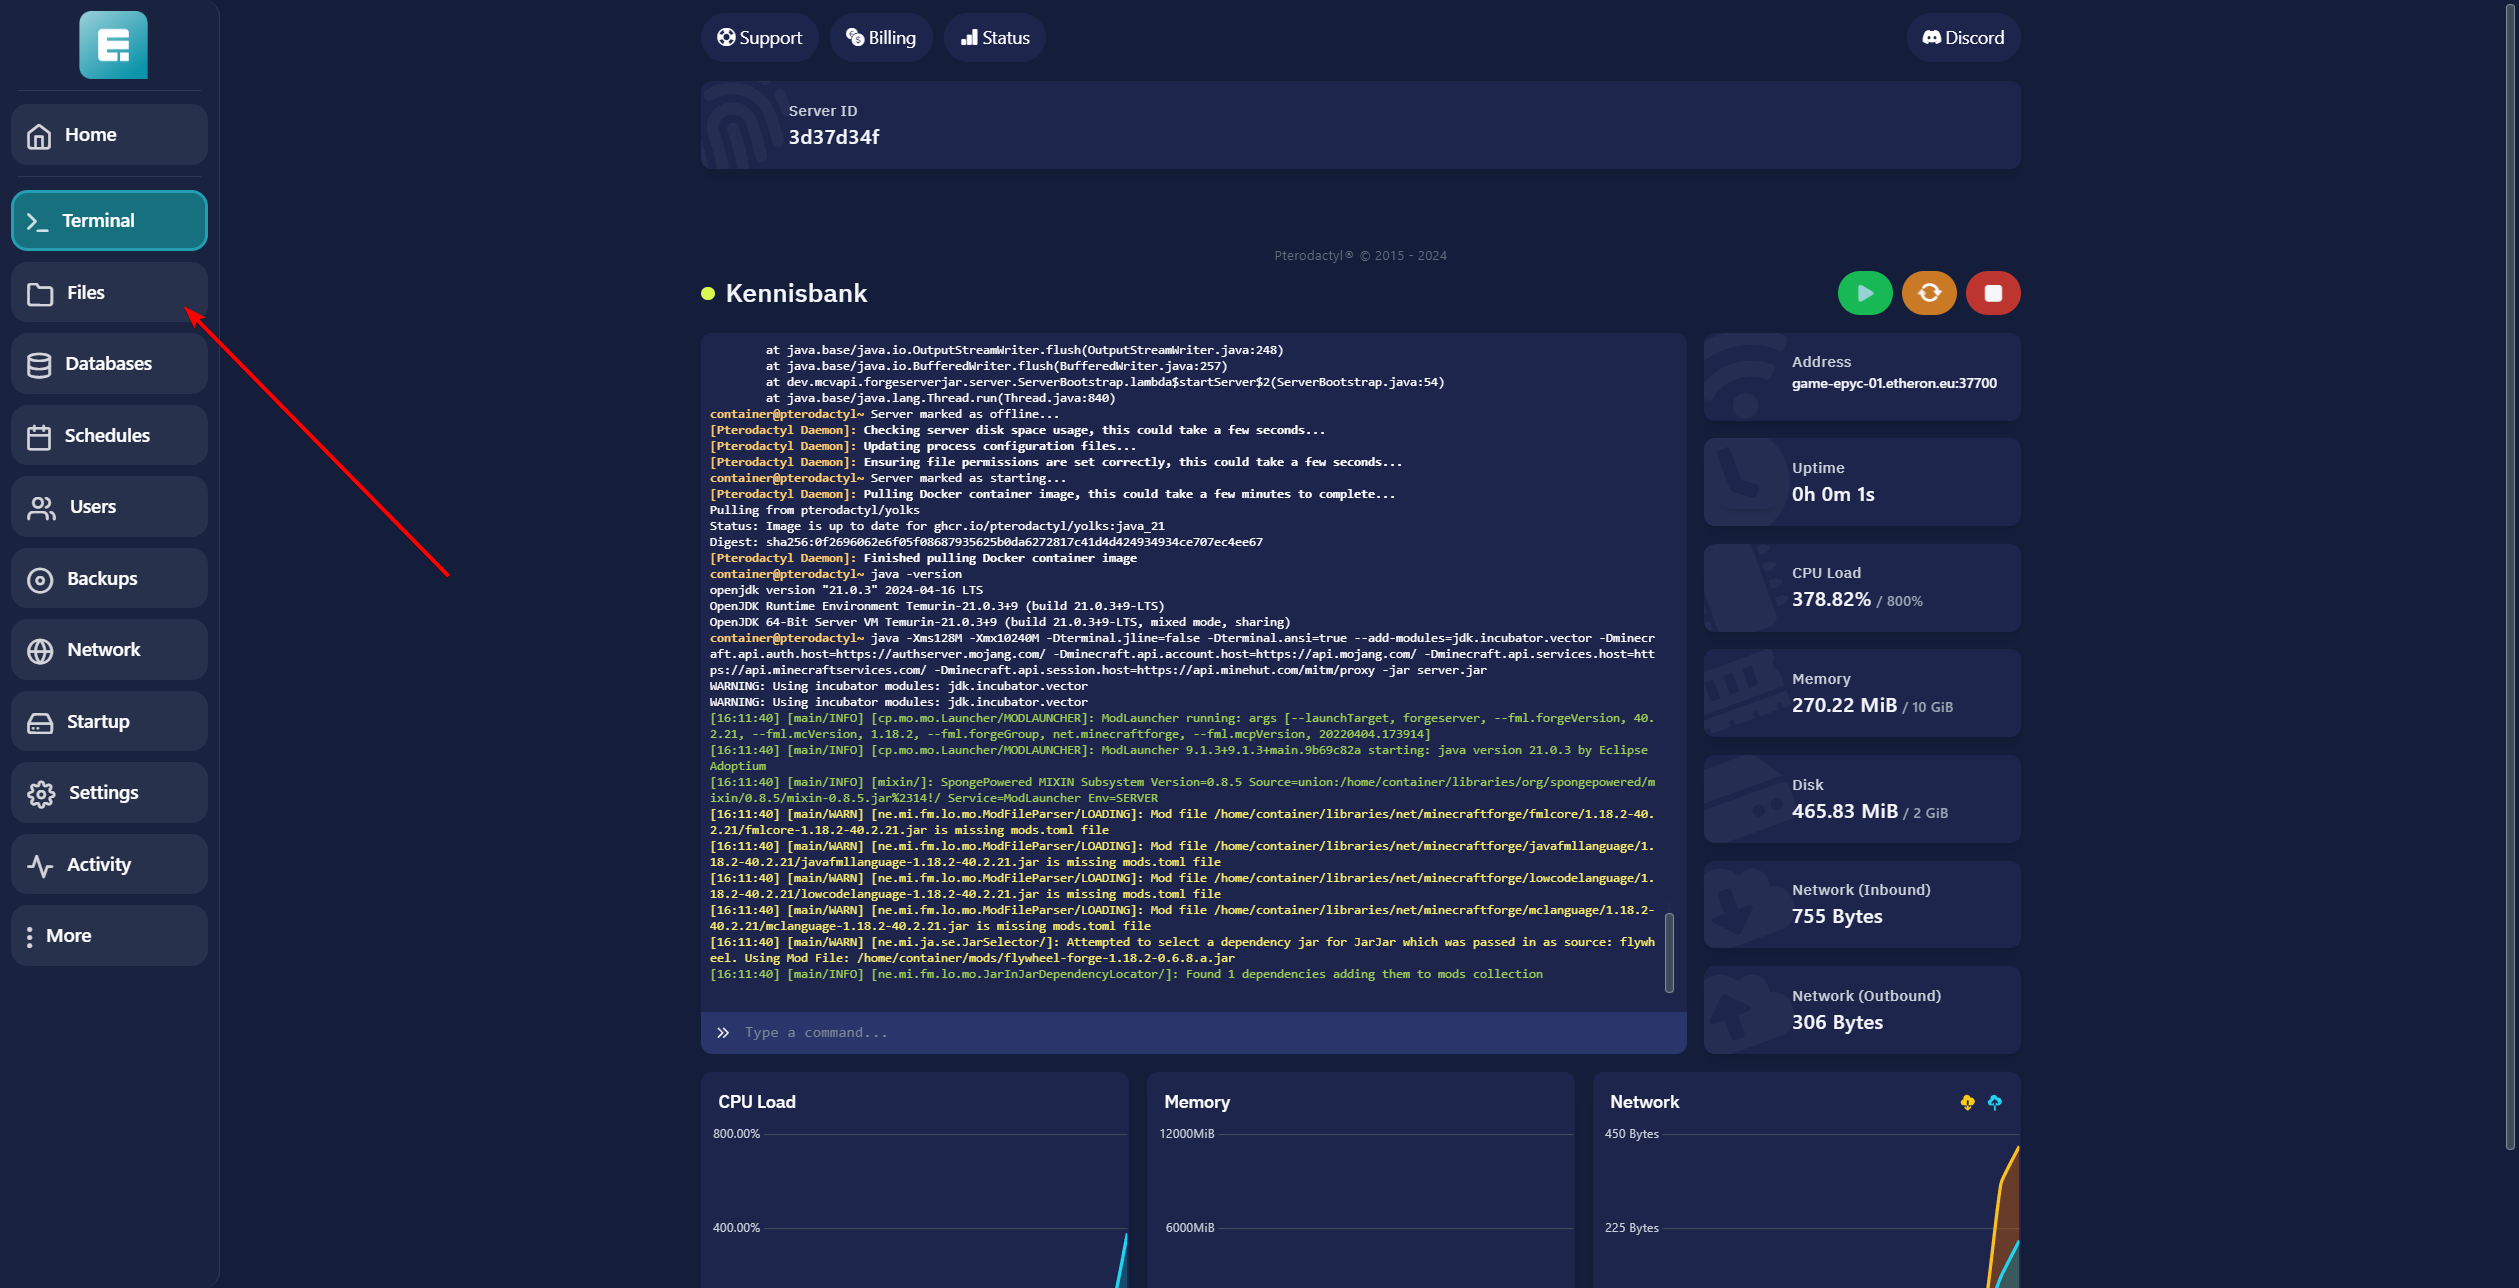Open the Databases section

[x=109, y=364]
